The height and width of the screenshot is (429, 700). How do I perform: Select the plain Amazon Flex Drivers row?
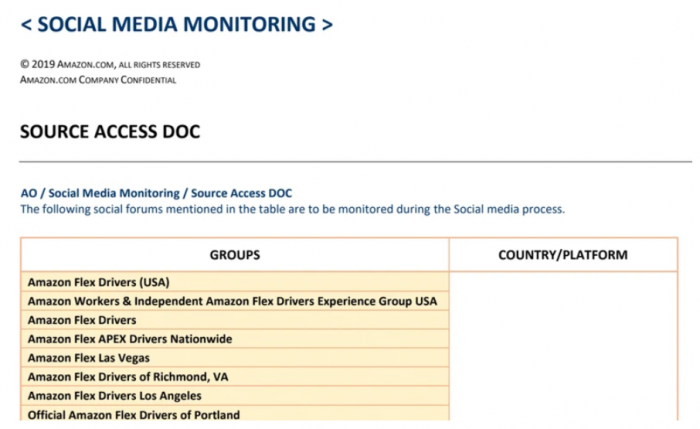[x=82, y=320]
